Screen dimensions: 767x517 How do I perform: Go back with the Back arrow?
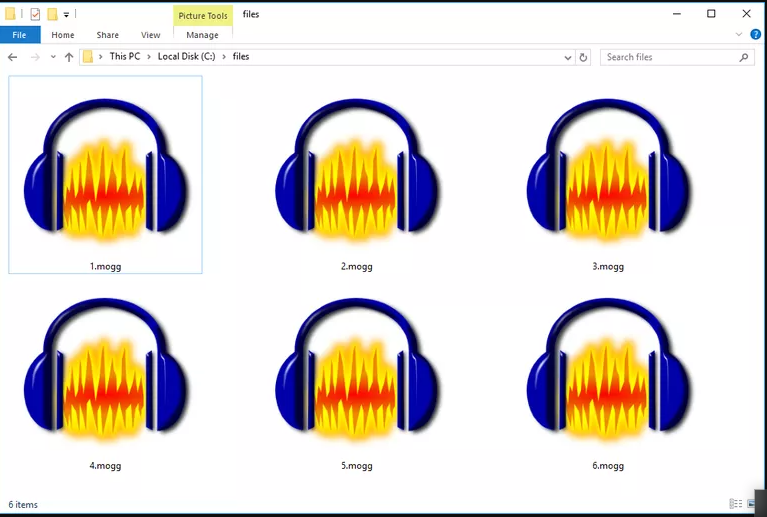[x=13, y=57]
